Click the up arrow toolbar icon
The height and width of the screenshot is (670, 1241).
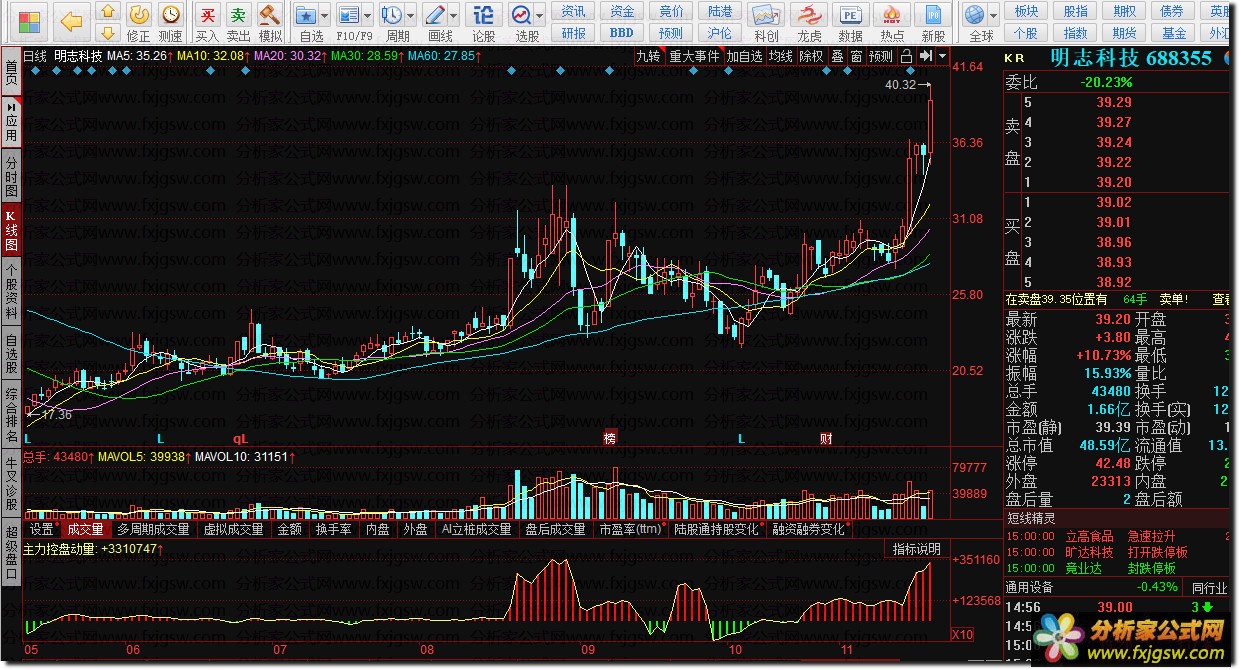(108, 11)
